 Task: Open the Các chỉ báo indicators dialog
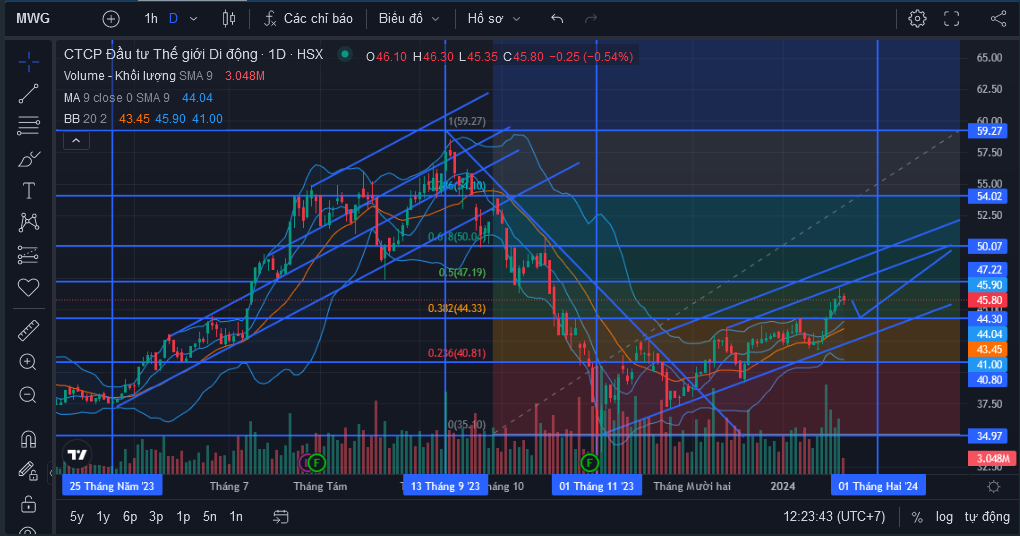pos(308,19)
